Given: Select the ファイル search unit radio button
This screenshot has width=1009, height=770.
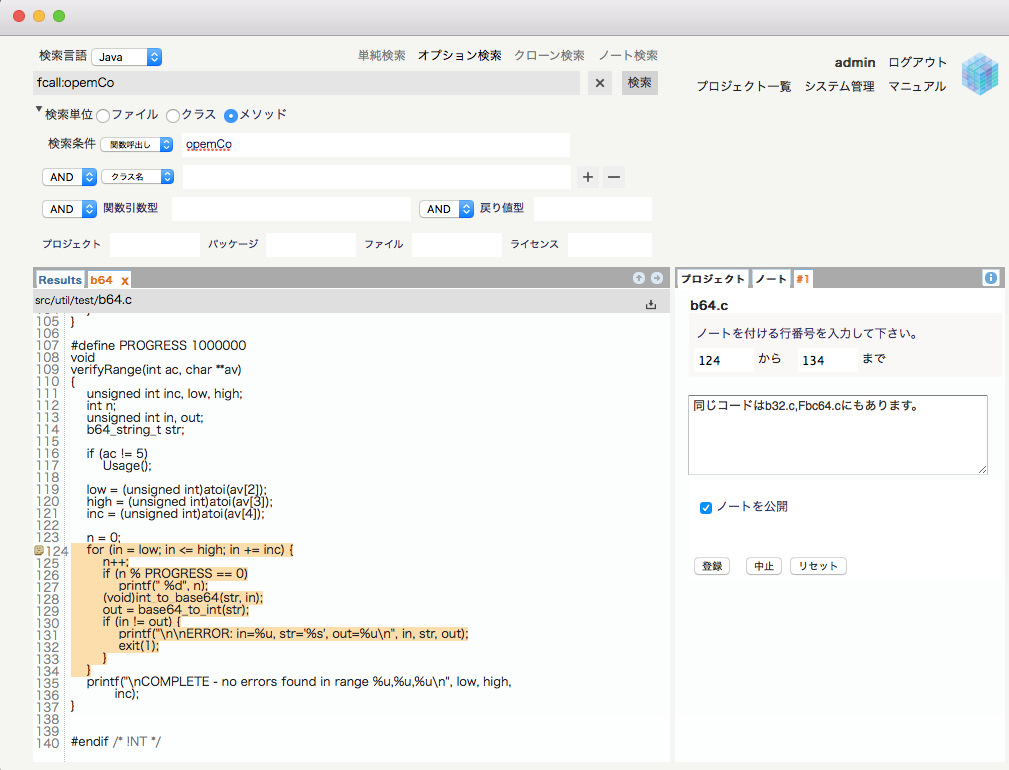Looking at the screenshot, I should 103,115.
